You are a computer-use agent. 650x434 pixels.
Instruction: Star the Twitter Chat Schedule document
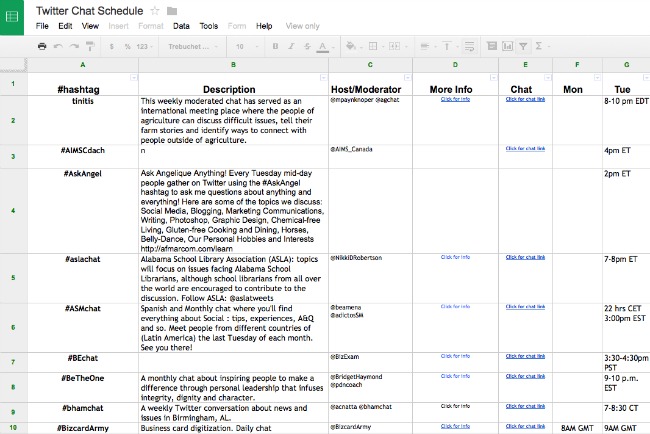pos(155,11)
